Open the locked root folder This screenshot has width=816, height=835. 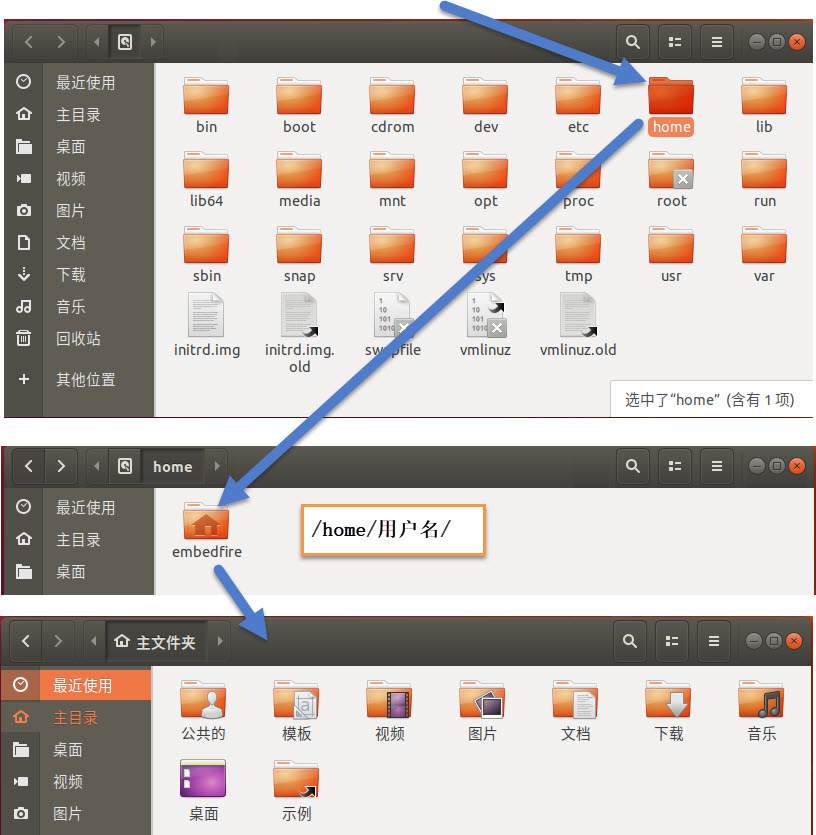click(x=671, y=180)
